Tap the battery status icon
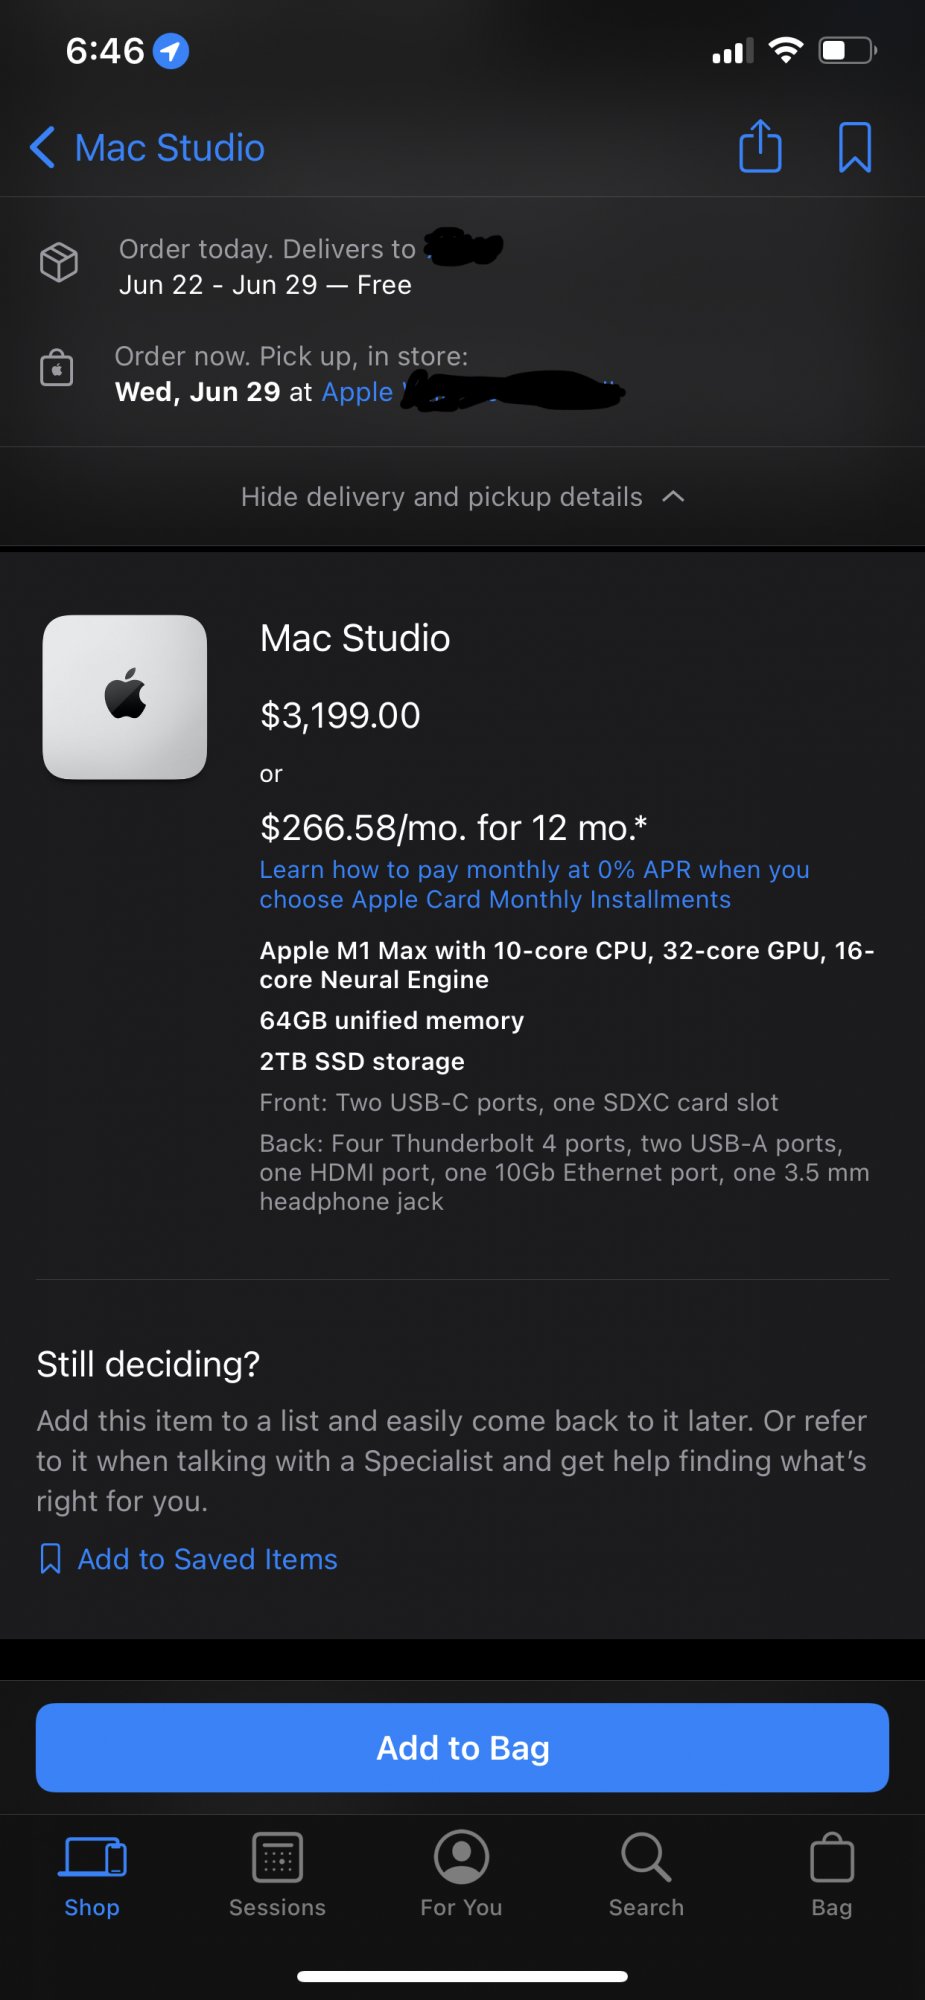This screenshot has width=925, height=2000. coord(847,50)
